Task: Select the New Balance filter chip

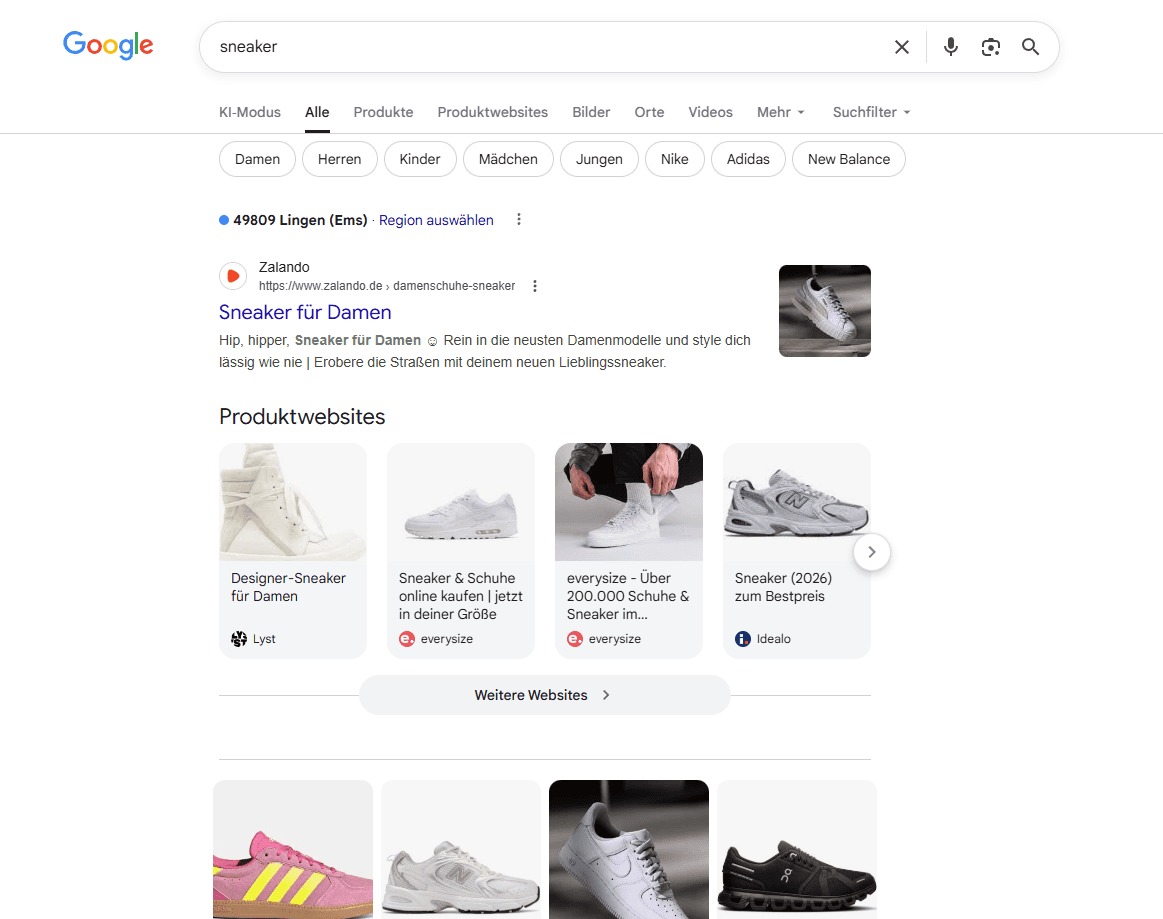Action: (849, 159)
